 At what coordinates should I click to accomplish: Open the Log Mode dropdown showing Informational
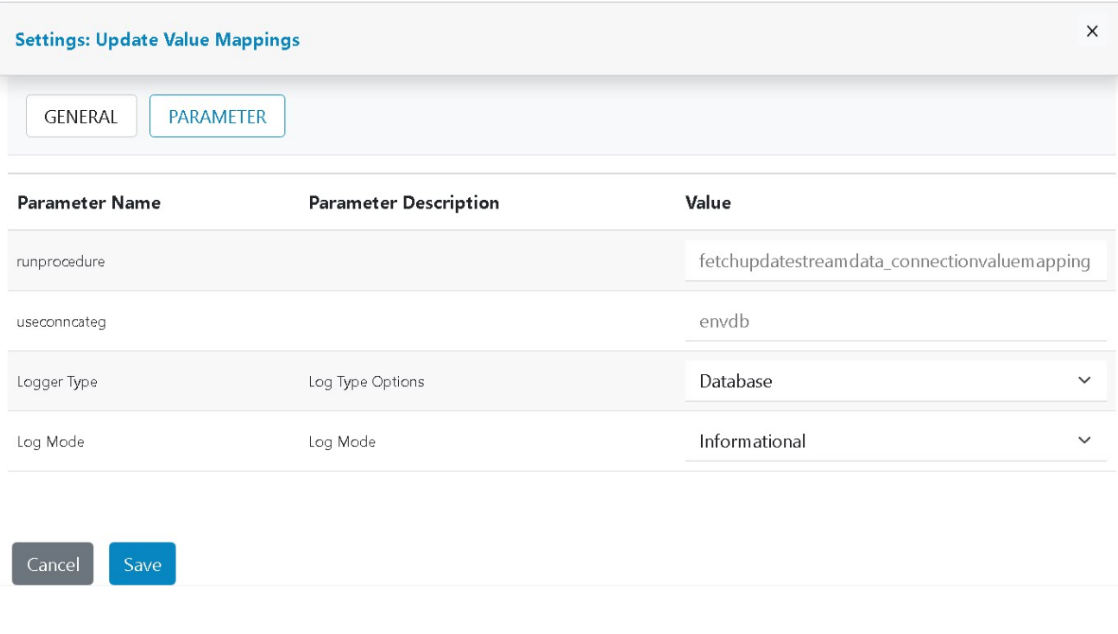pyautogui.click(x=880, y=441)
